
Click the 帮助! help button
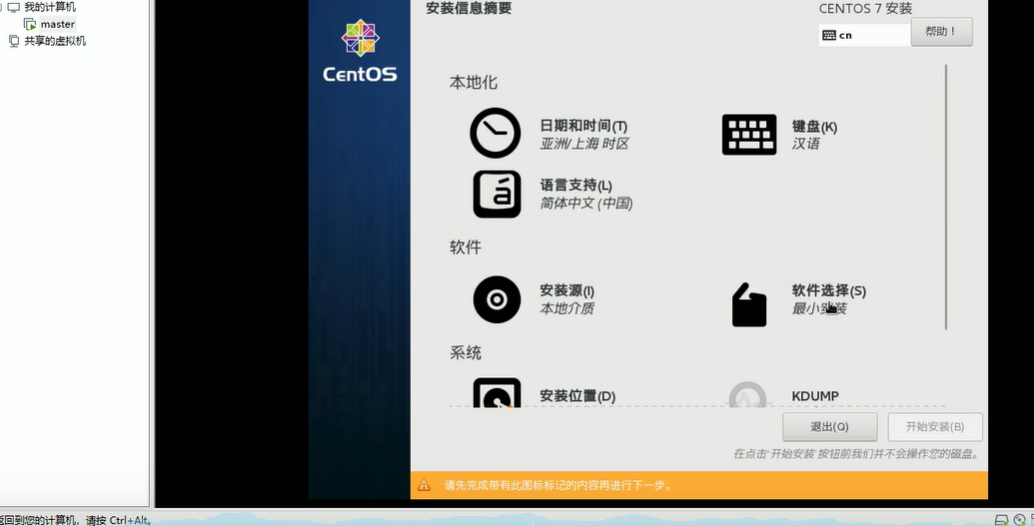[941, 32]
